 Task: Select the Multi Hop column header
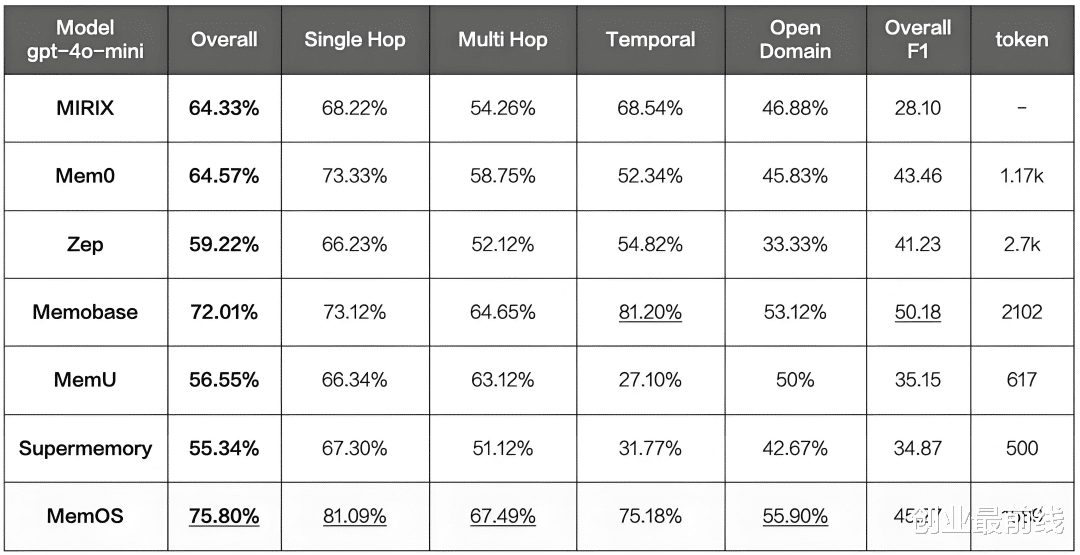(502, 40)
